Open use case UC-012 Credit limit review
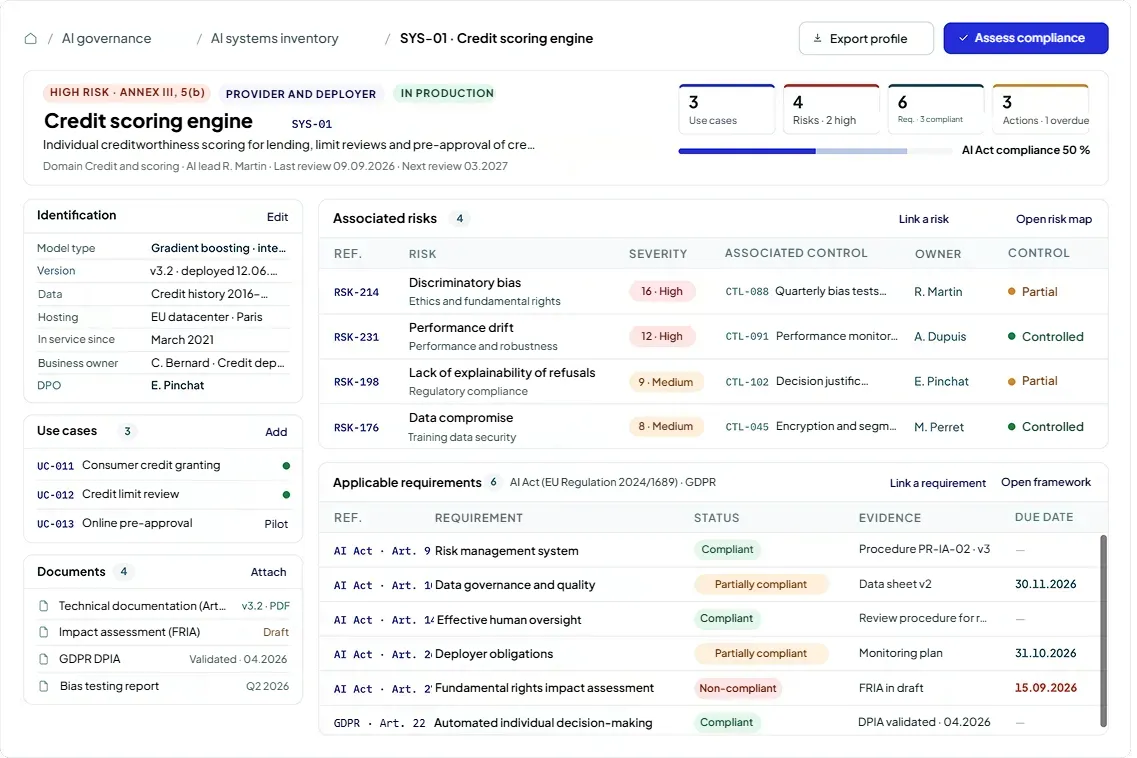 click(x=163, y=495)
